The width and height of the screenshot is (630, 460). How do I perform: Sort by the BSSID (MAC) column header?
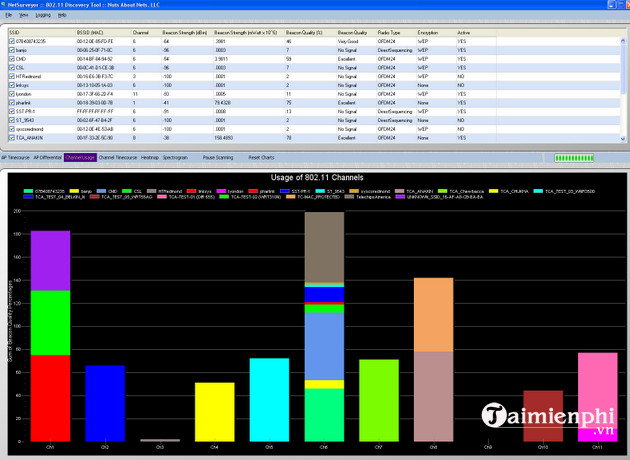point(103,33)
